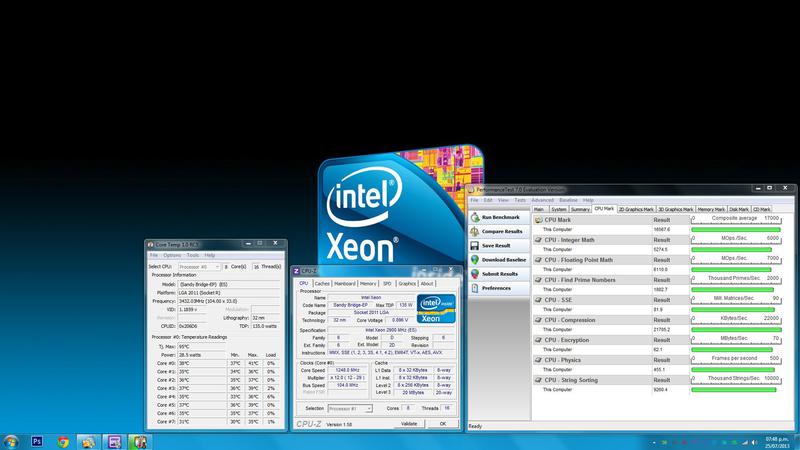
Task: Click the CPU - Integer Math chip icon
Action: [538, 240]
